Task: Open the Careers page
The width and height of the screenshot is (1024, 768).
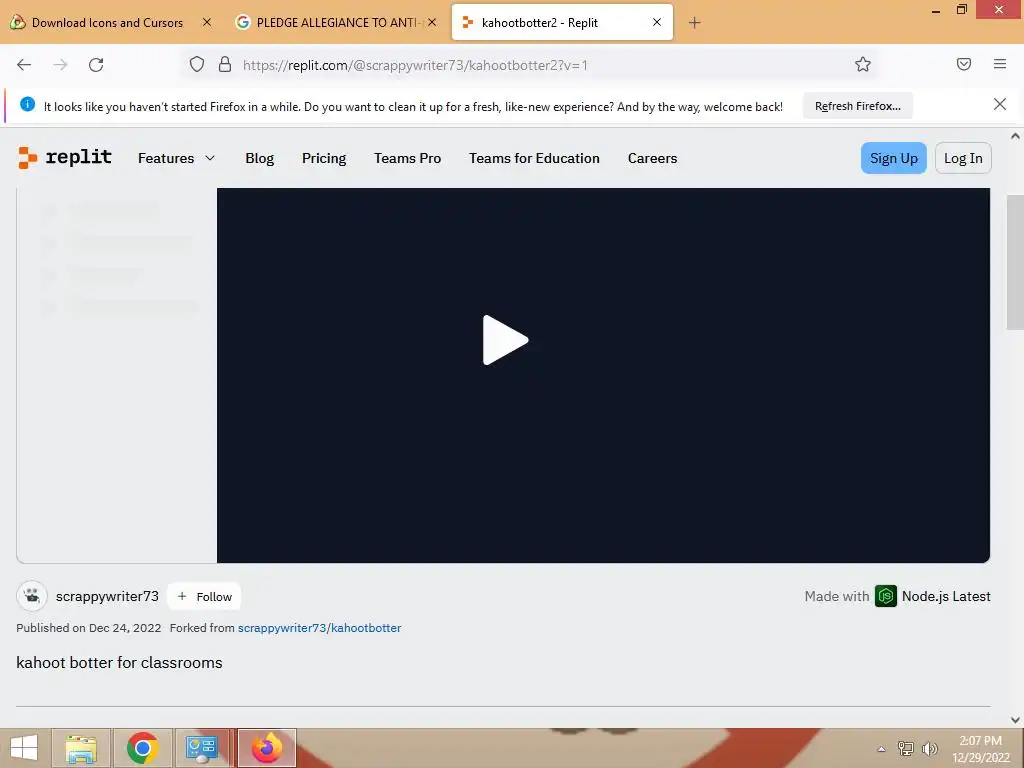Action: point(652,158)
